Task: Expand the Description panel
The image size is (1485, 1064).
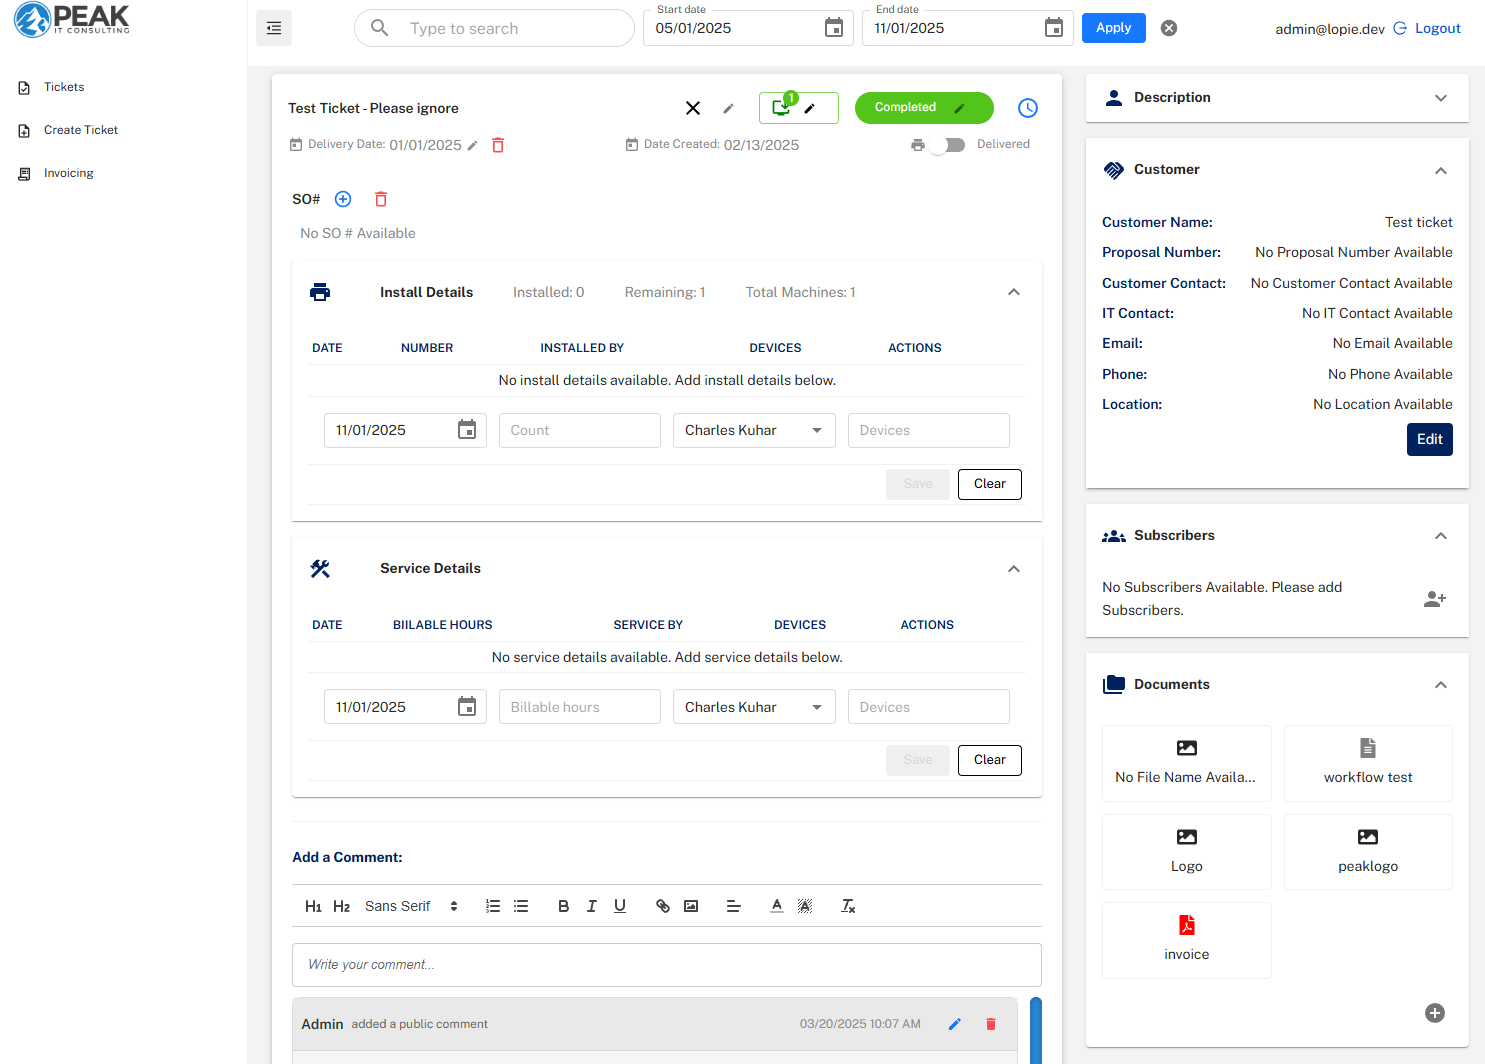Action: tap(1441, 97)
